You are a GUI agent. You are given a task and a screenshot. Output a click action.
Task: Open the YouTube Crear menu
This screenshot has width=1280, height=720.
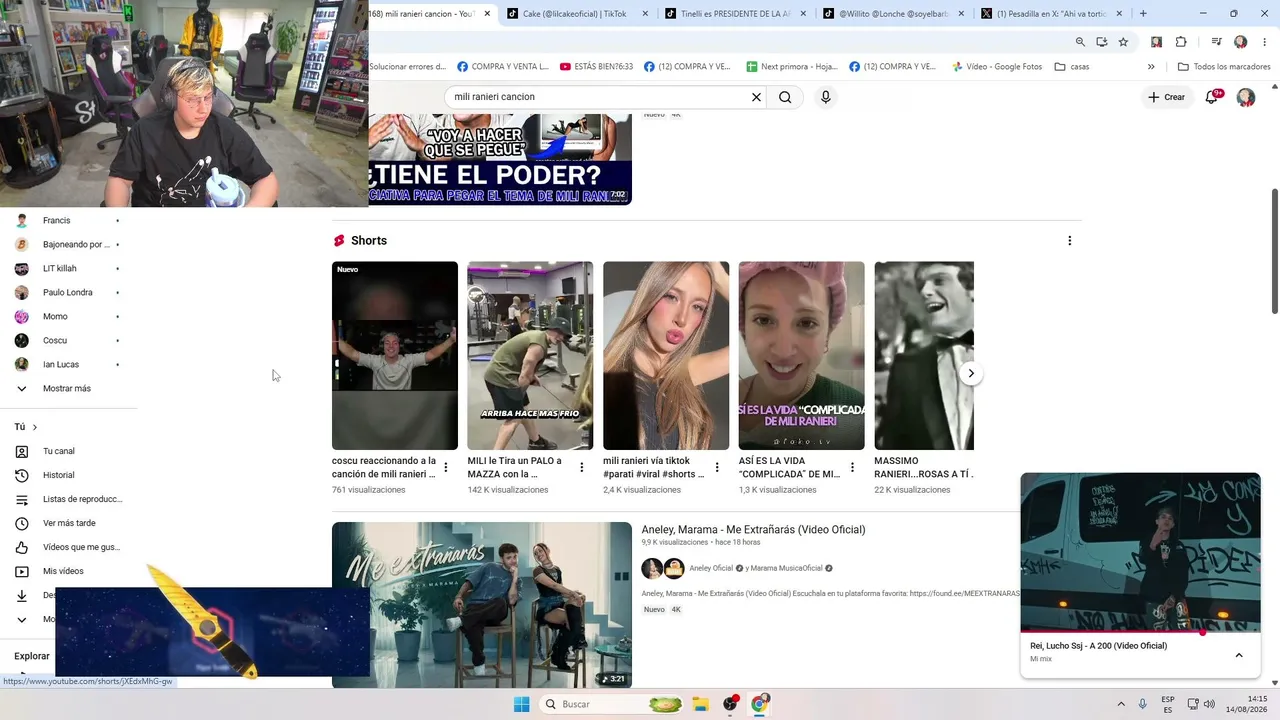click(x=1166, y=97)
